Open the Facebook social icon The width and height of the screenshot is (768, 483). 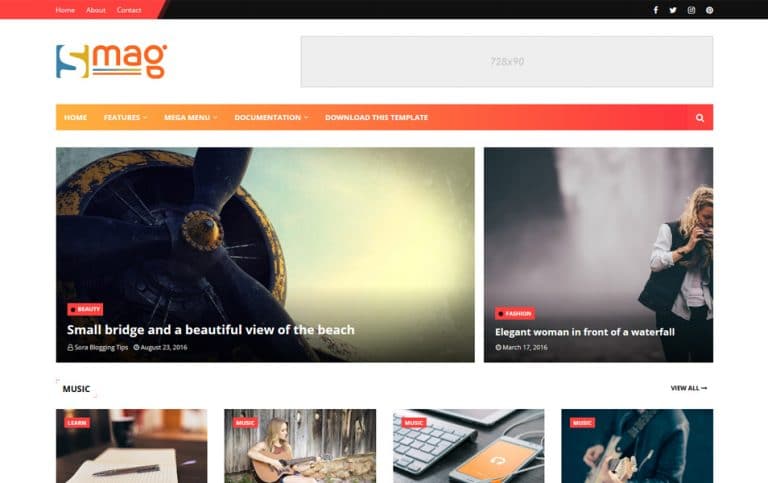tap(655, 10)
